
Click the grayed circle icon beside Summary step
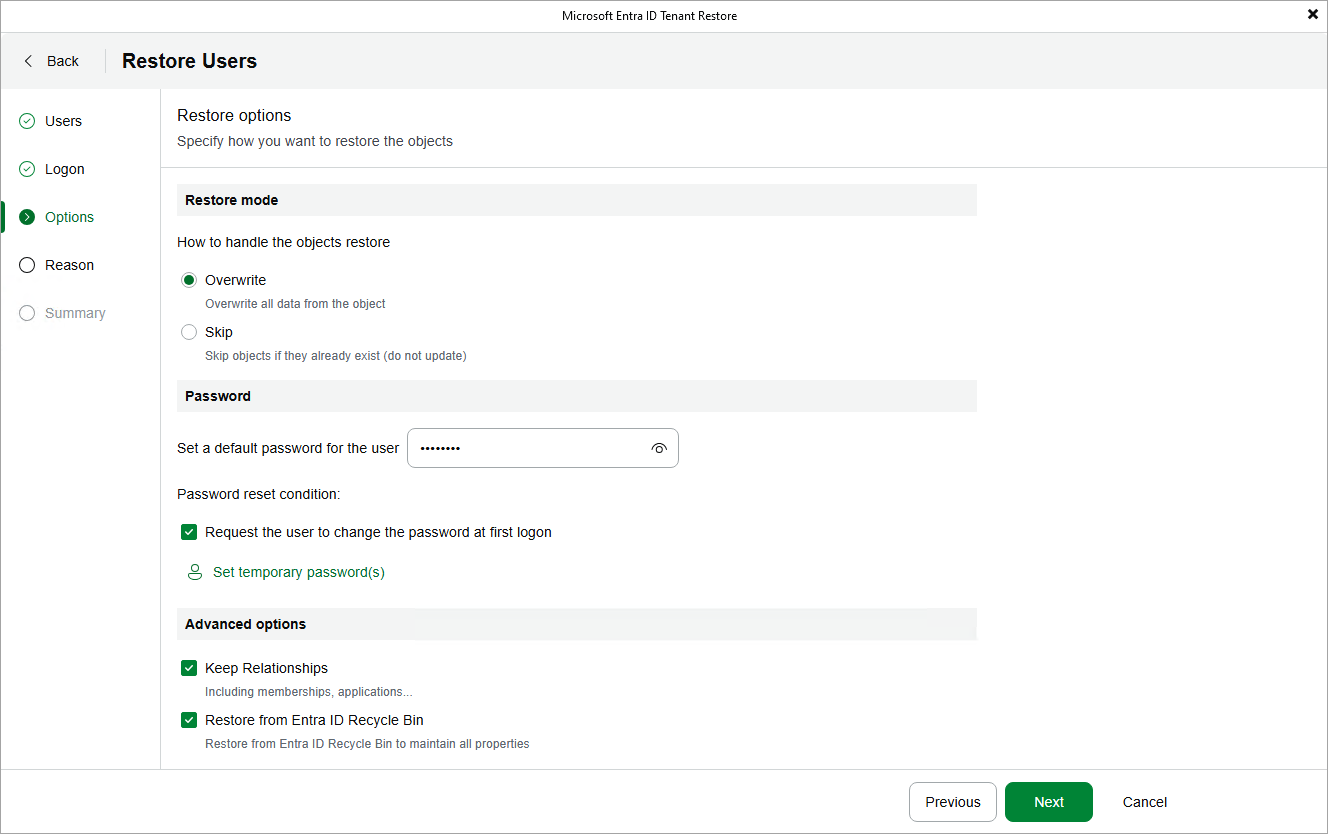26,312
